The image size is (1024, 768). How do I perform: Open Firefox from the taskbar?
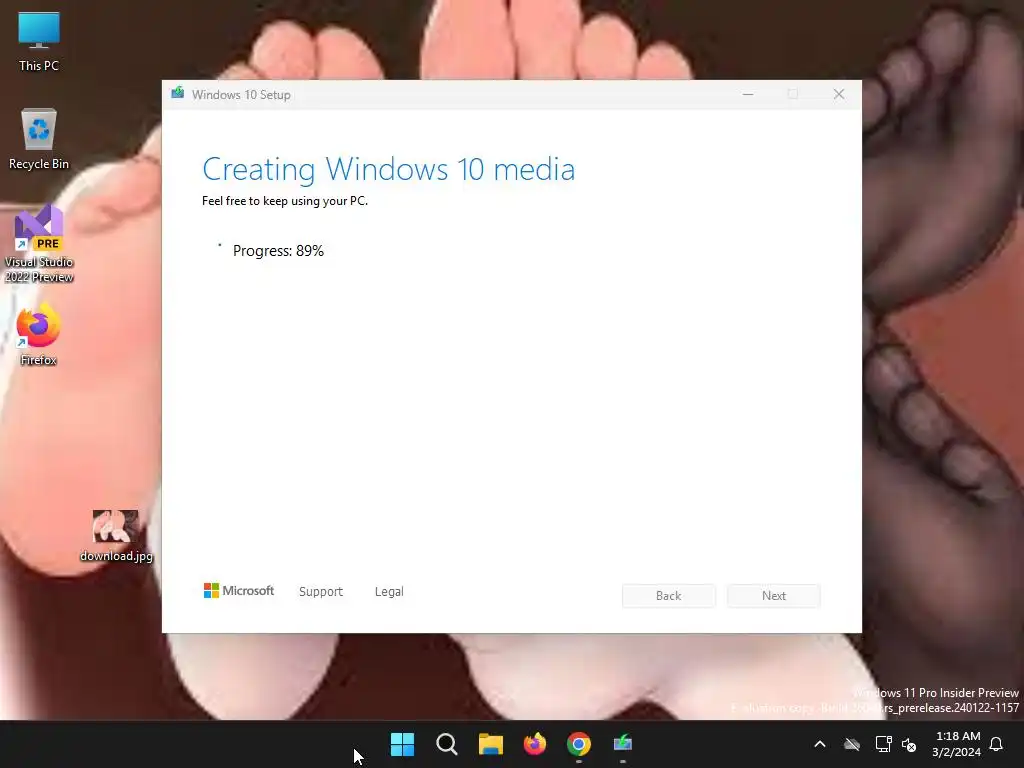click(x=535, y=744)
